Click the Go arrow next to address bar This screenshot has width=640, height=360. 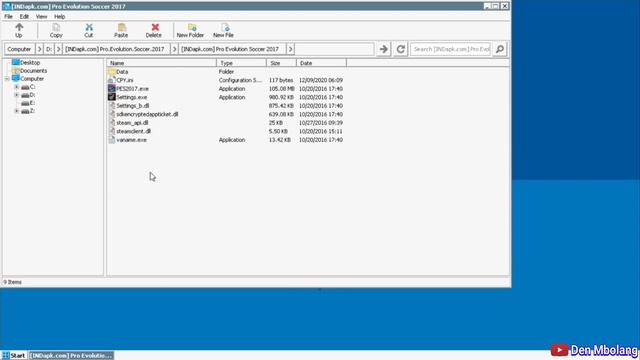tap(384, 49)
